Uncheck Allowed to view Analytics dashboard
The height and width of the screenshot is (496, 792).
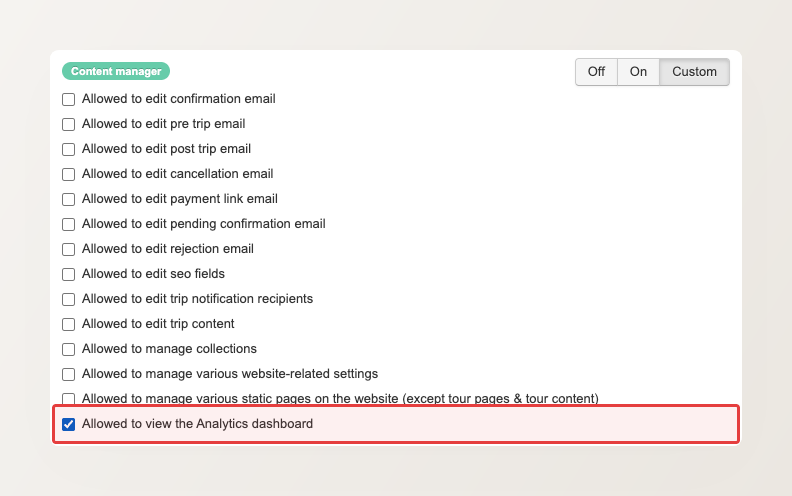point(69,424)
